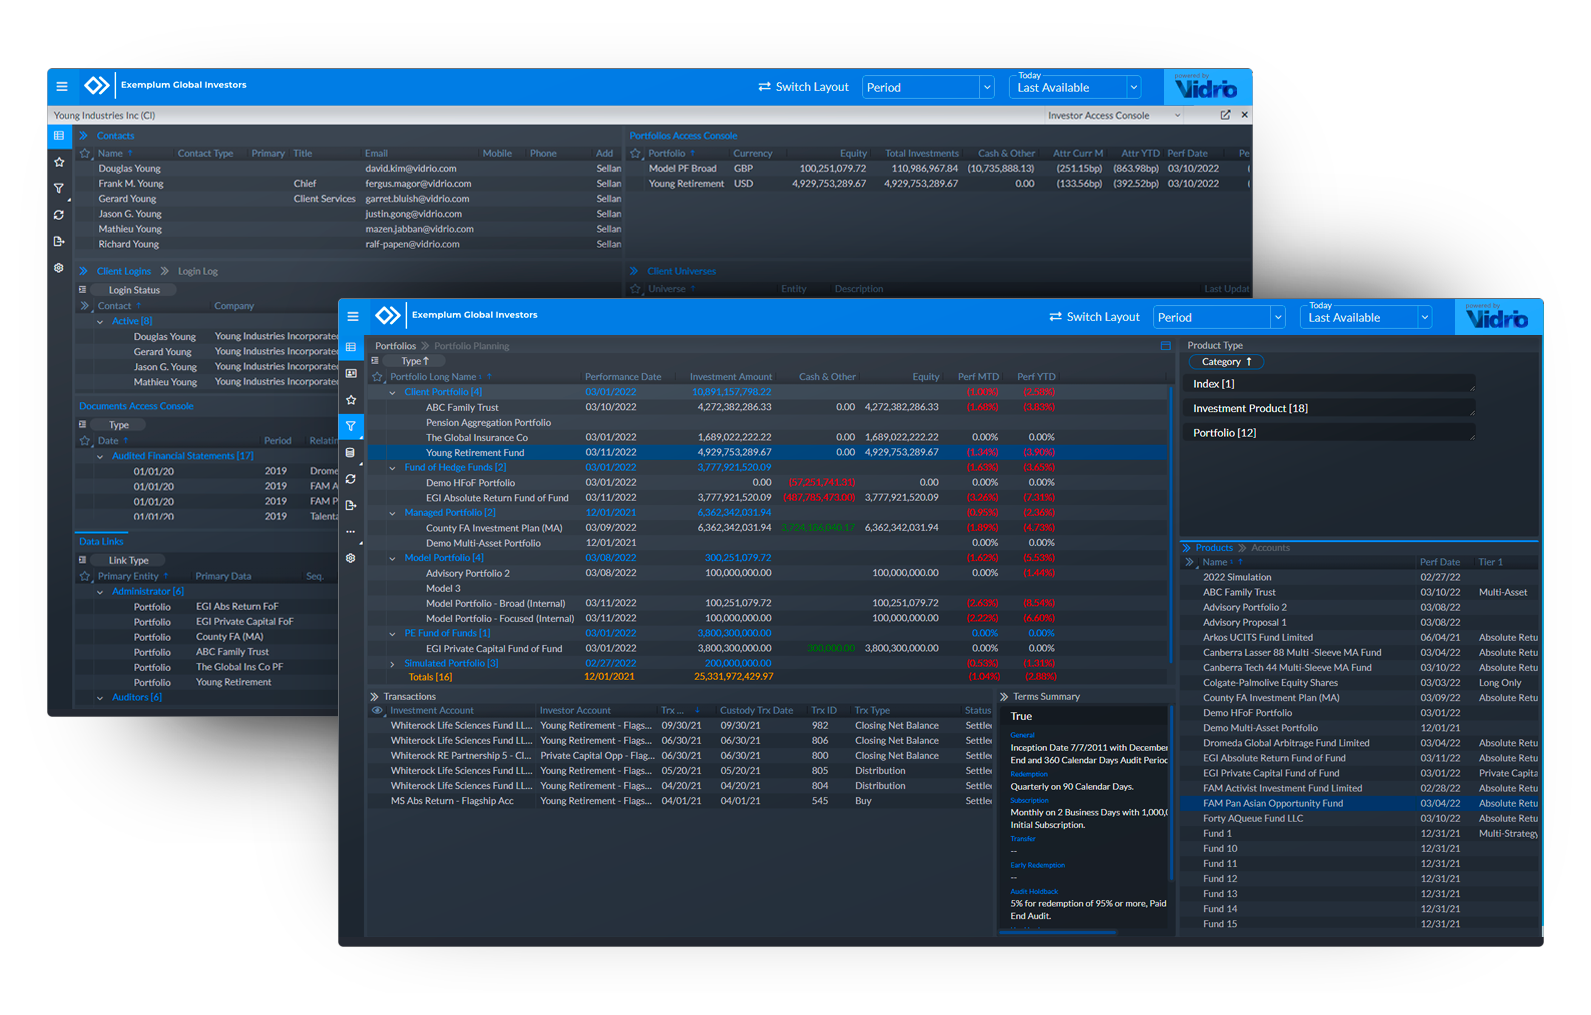Open hamburger menu in back window
The width and height of the screenshot is (1591, 1015).
tap(61, 87)
